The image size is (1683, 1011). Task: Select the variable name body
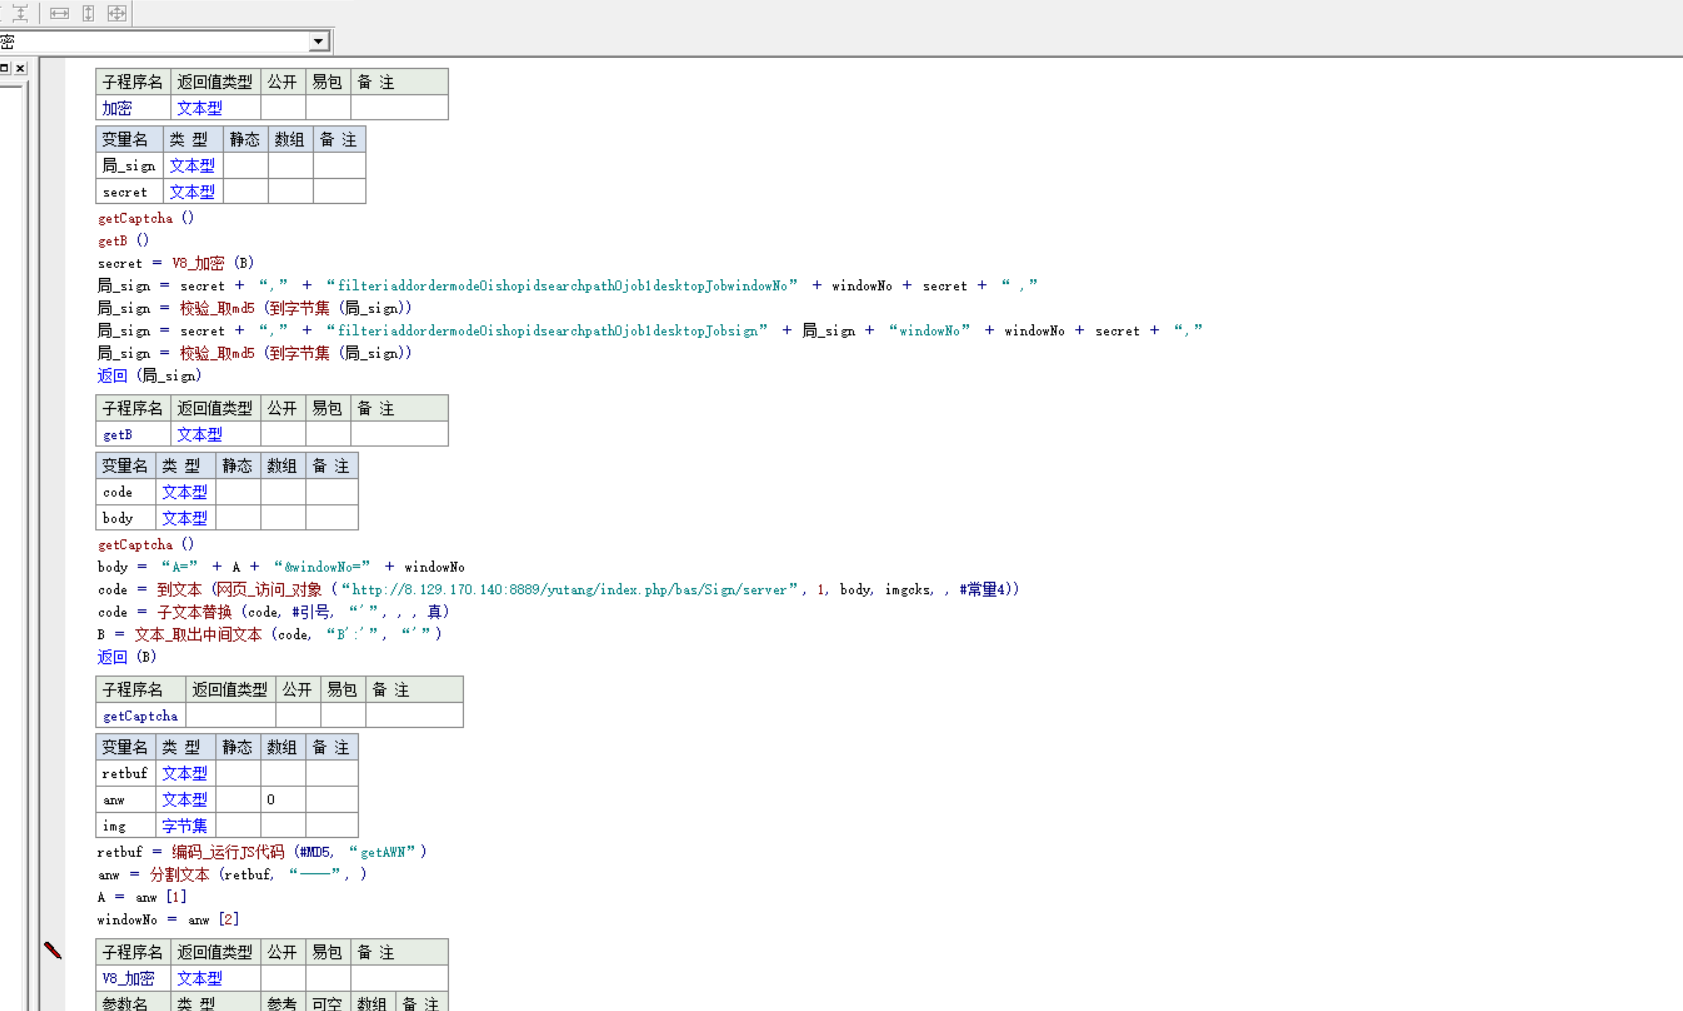tap(126, 518)
